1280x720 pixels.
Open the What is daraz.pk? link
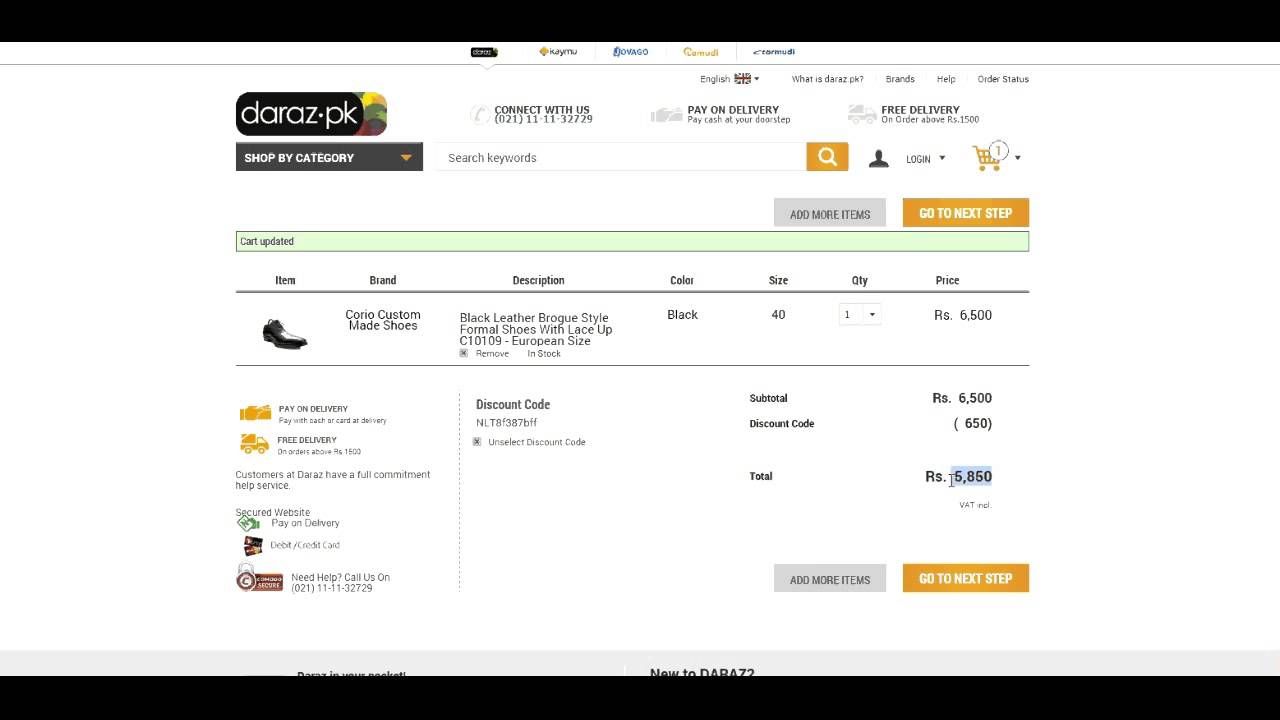828,79
